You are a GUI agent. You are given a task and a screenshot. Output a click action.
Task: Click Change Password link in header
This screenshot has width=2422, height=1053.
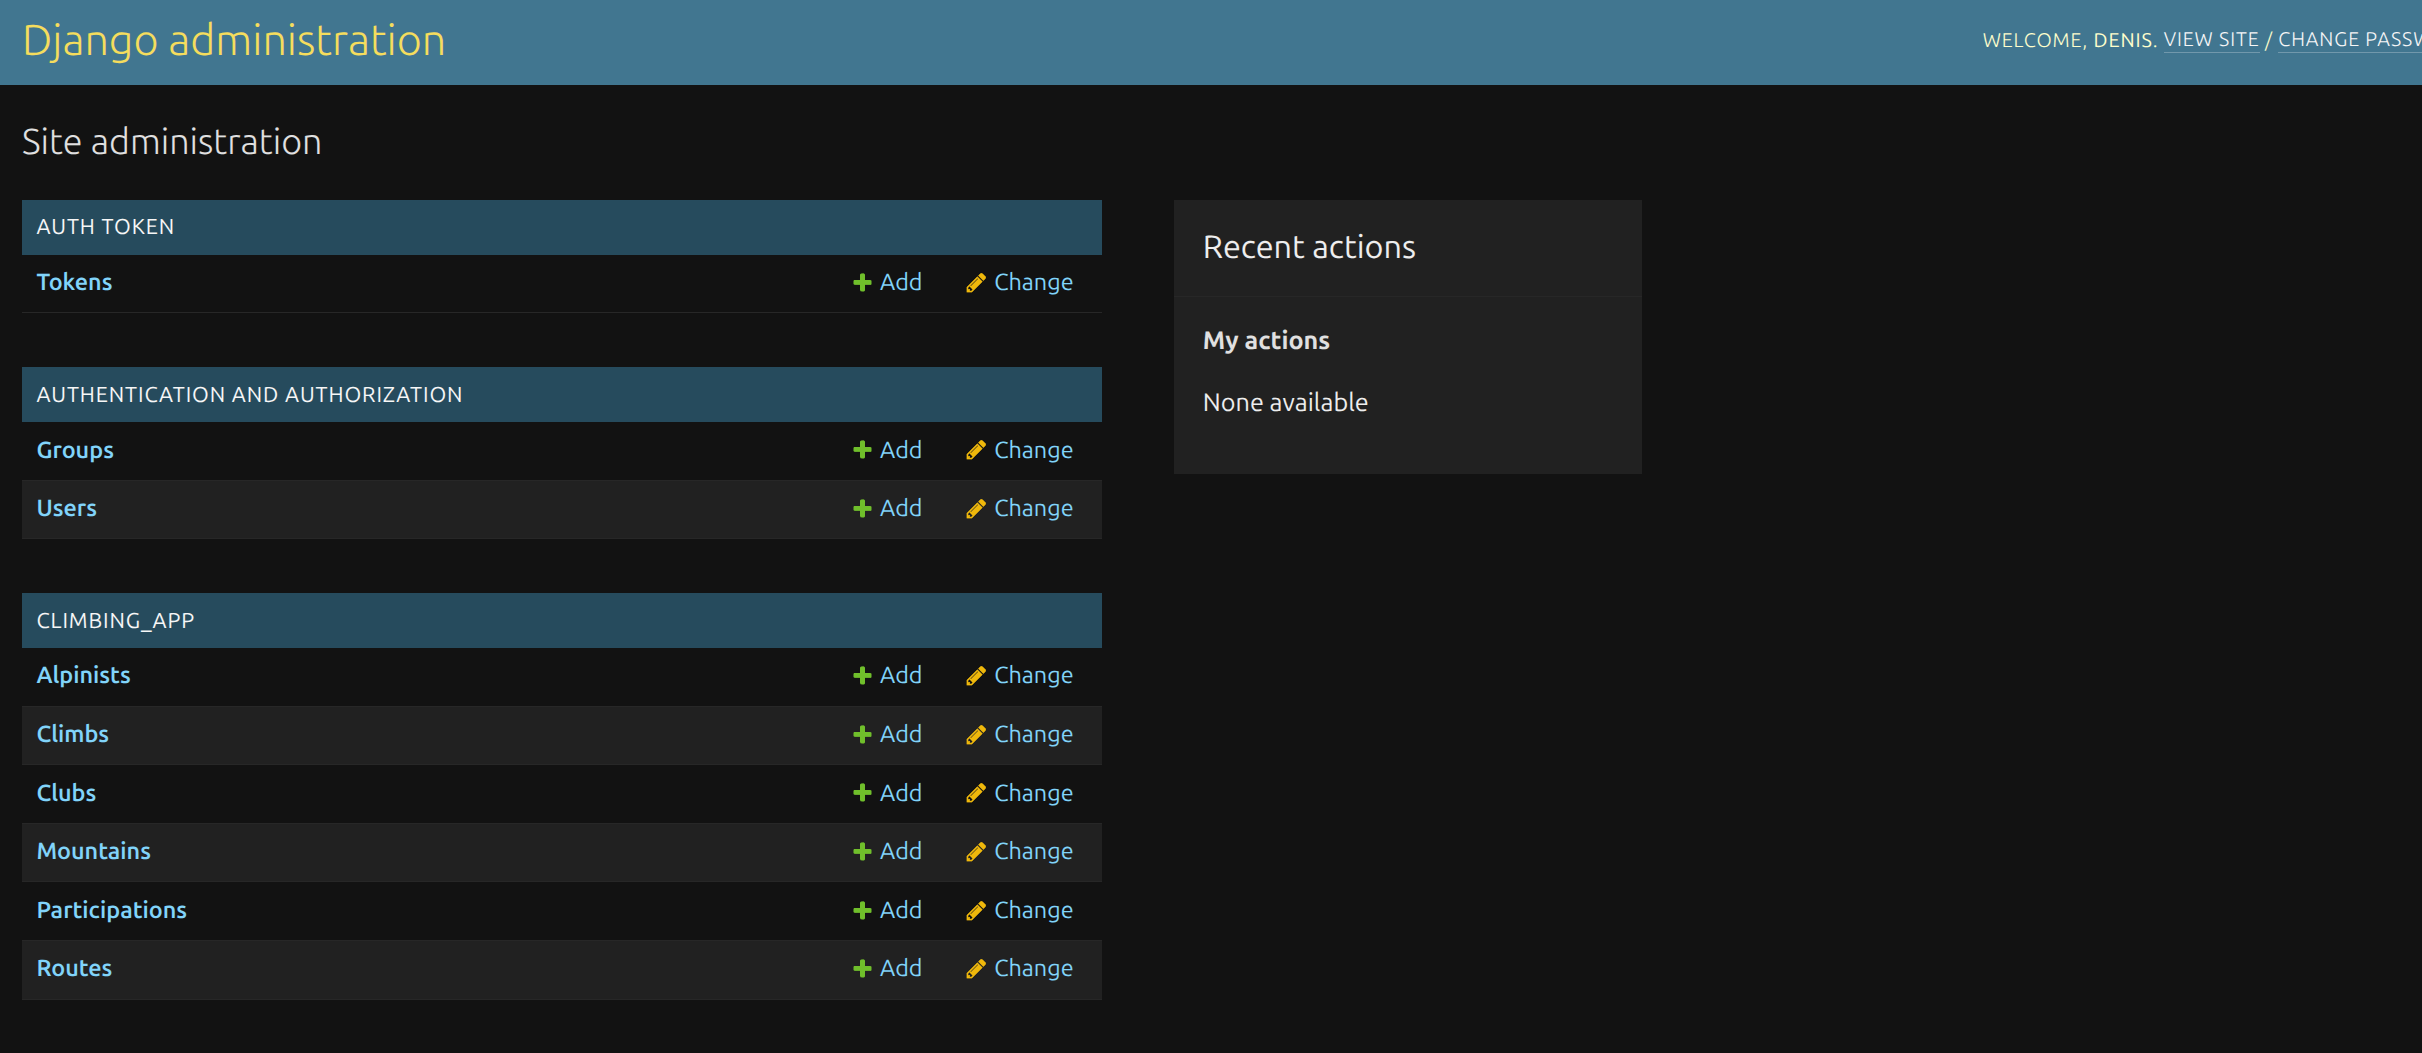(2348, 40)
